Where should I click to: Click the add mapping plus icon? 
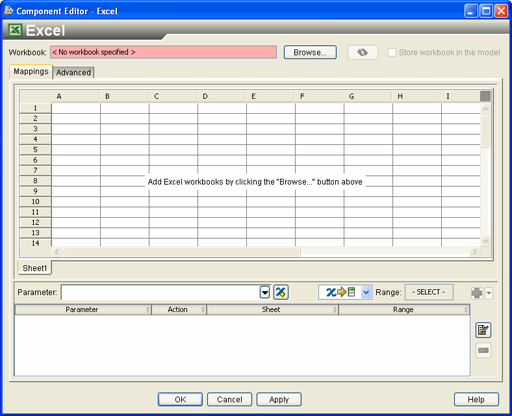click(477, 293)
